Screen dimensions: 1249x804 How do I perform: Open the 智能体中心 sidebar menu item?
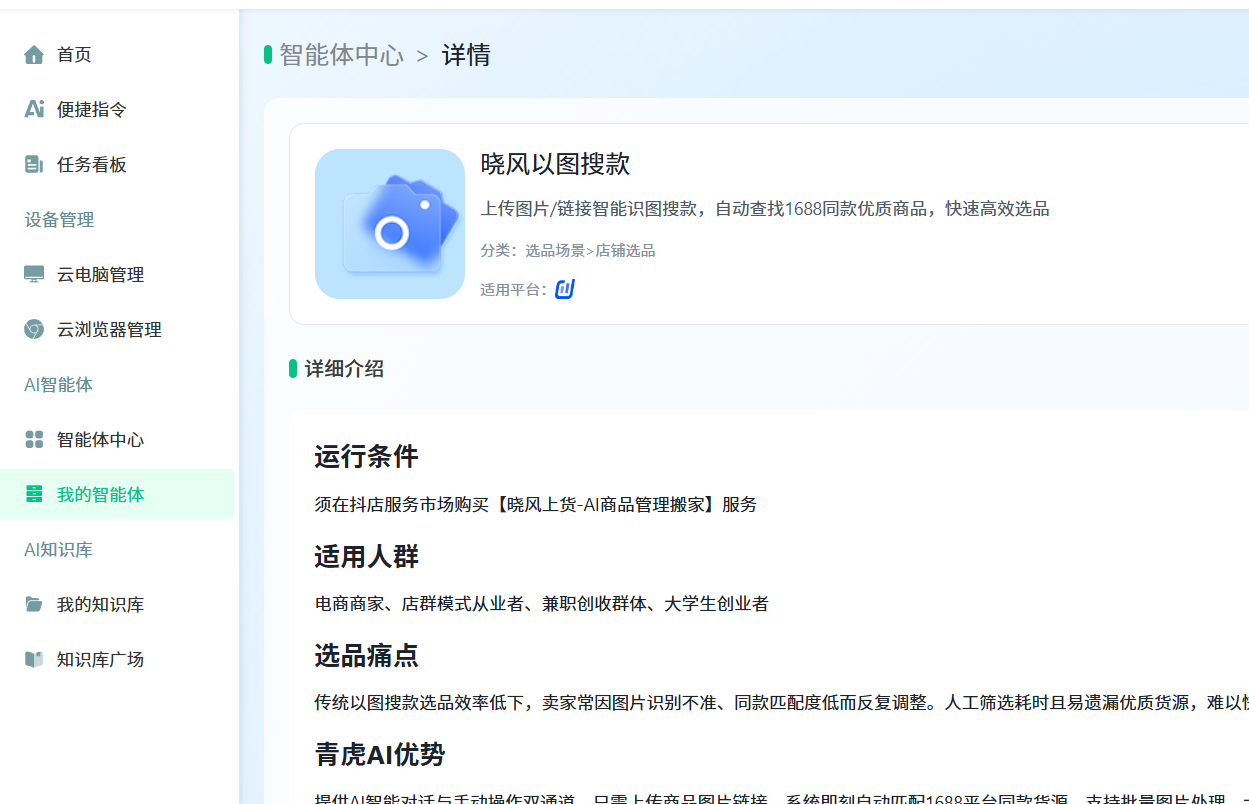tap(117, 439)
